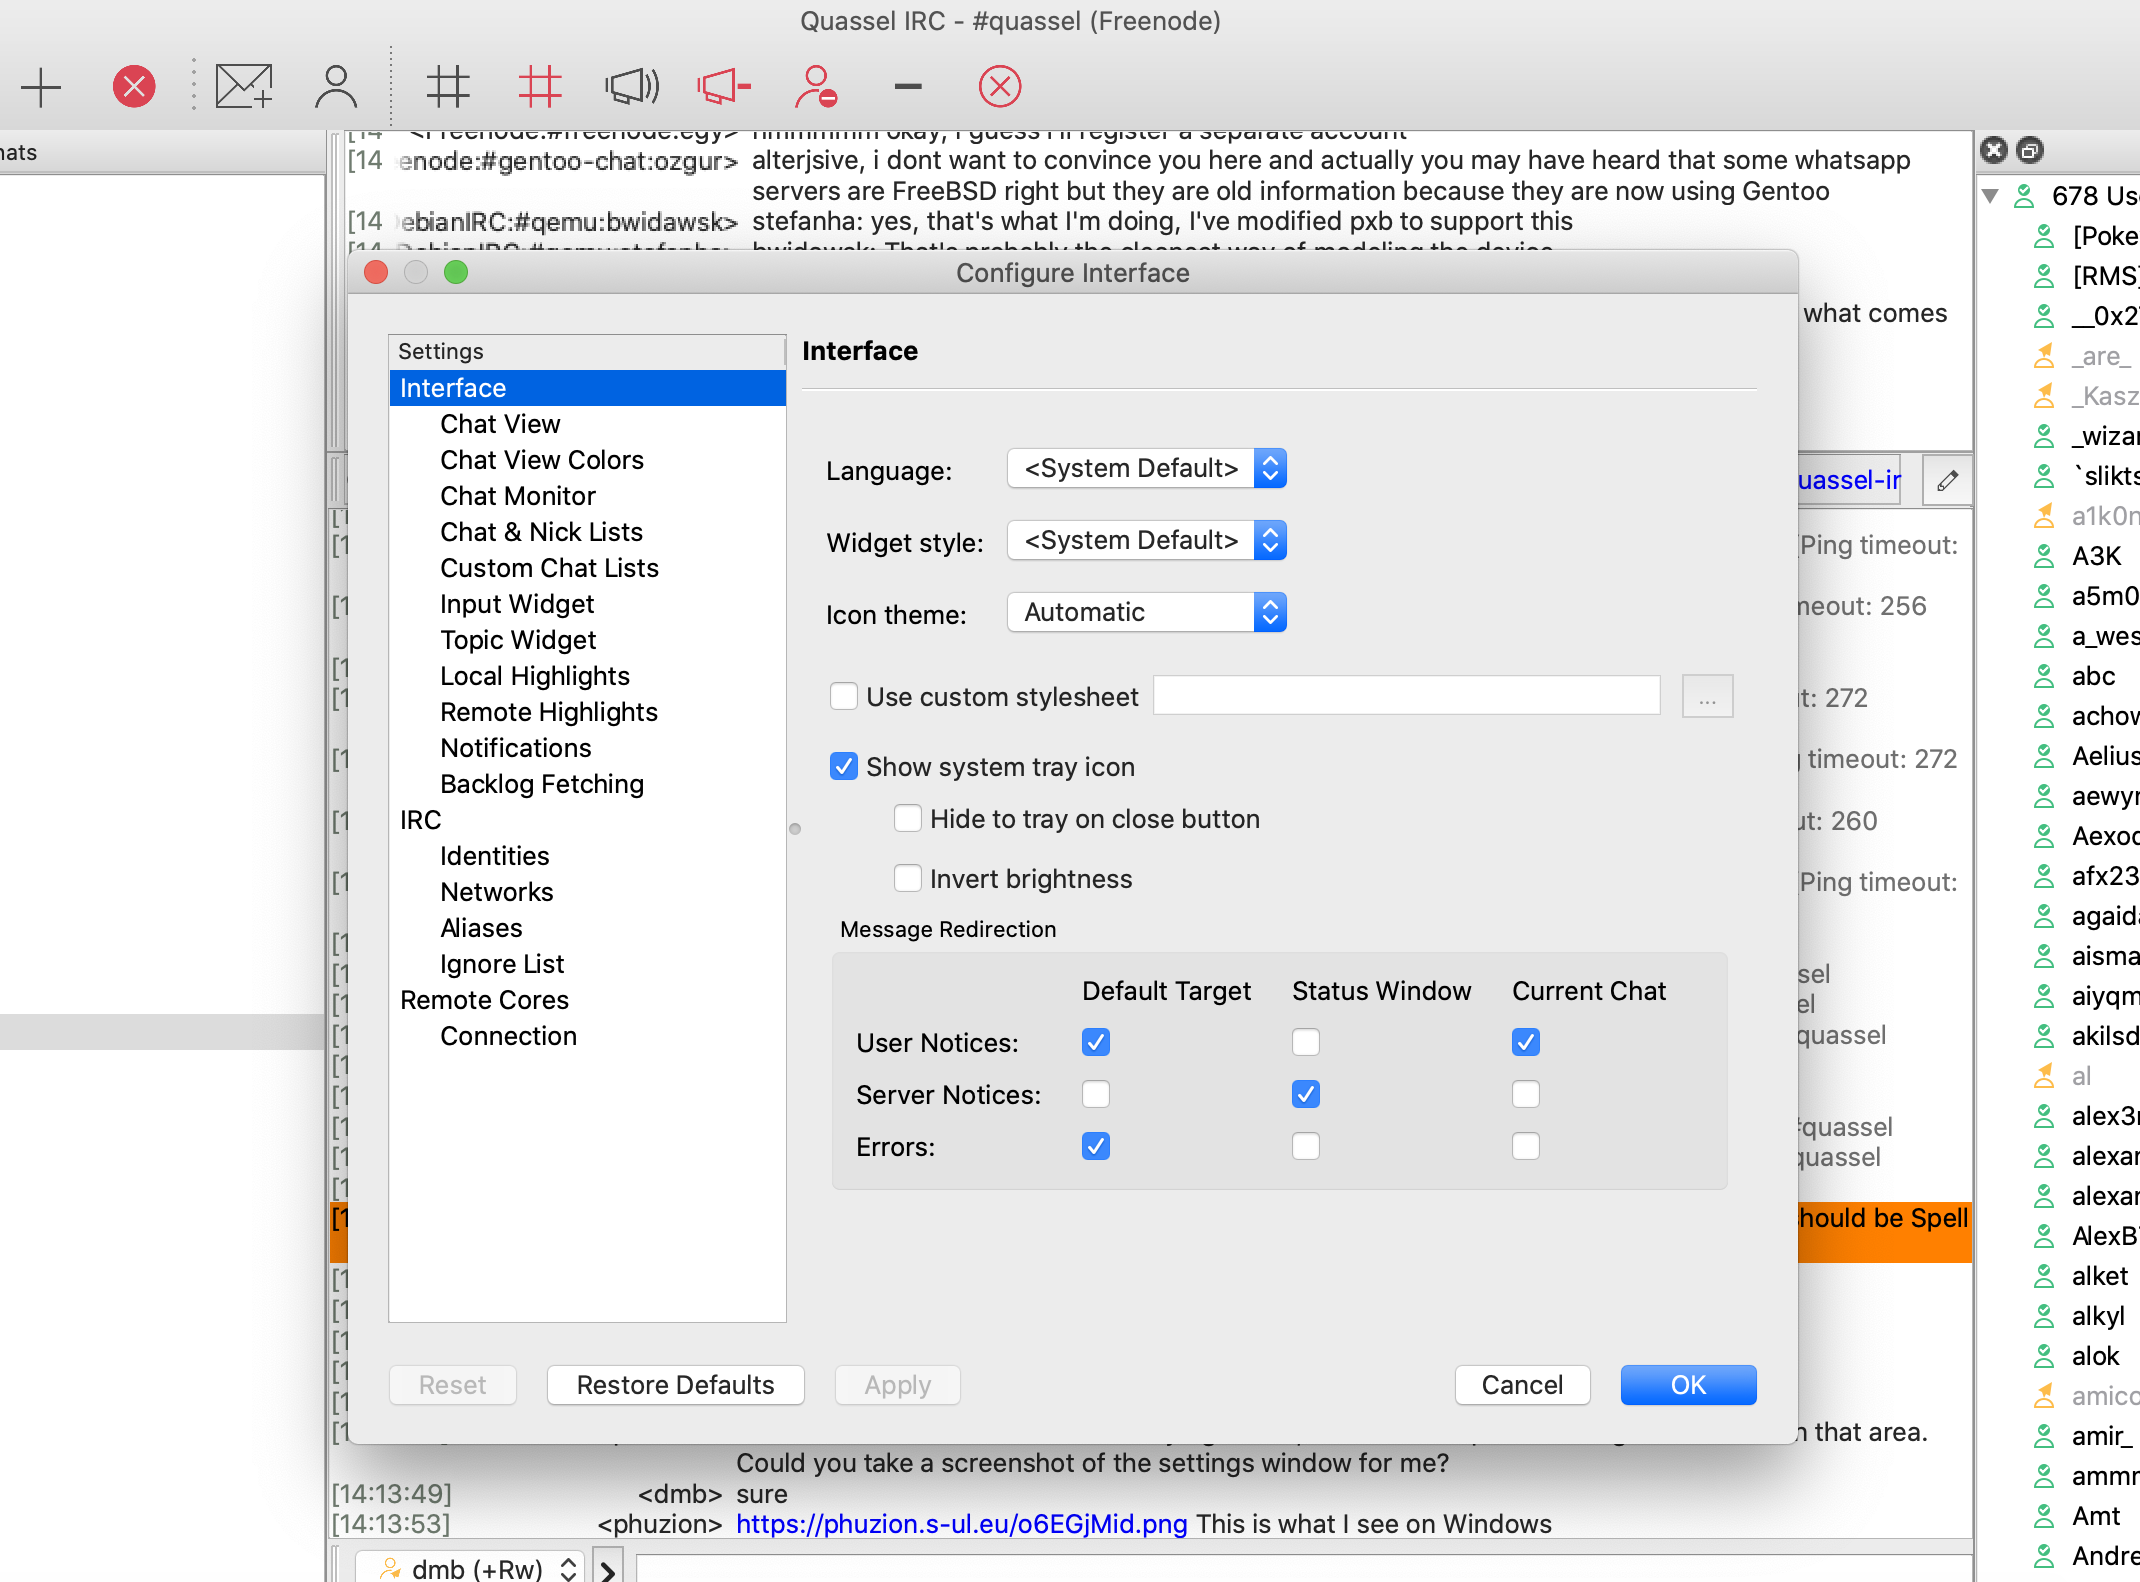Select Chat View settings page
The image size is (2140, 1582).
tap(500, 424)
